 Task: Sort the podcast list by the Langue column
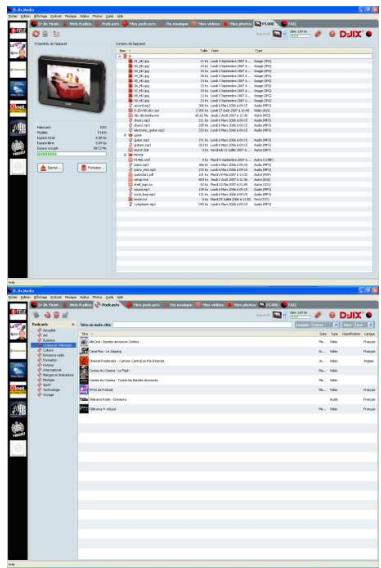pos(369,334)
